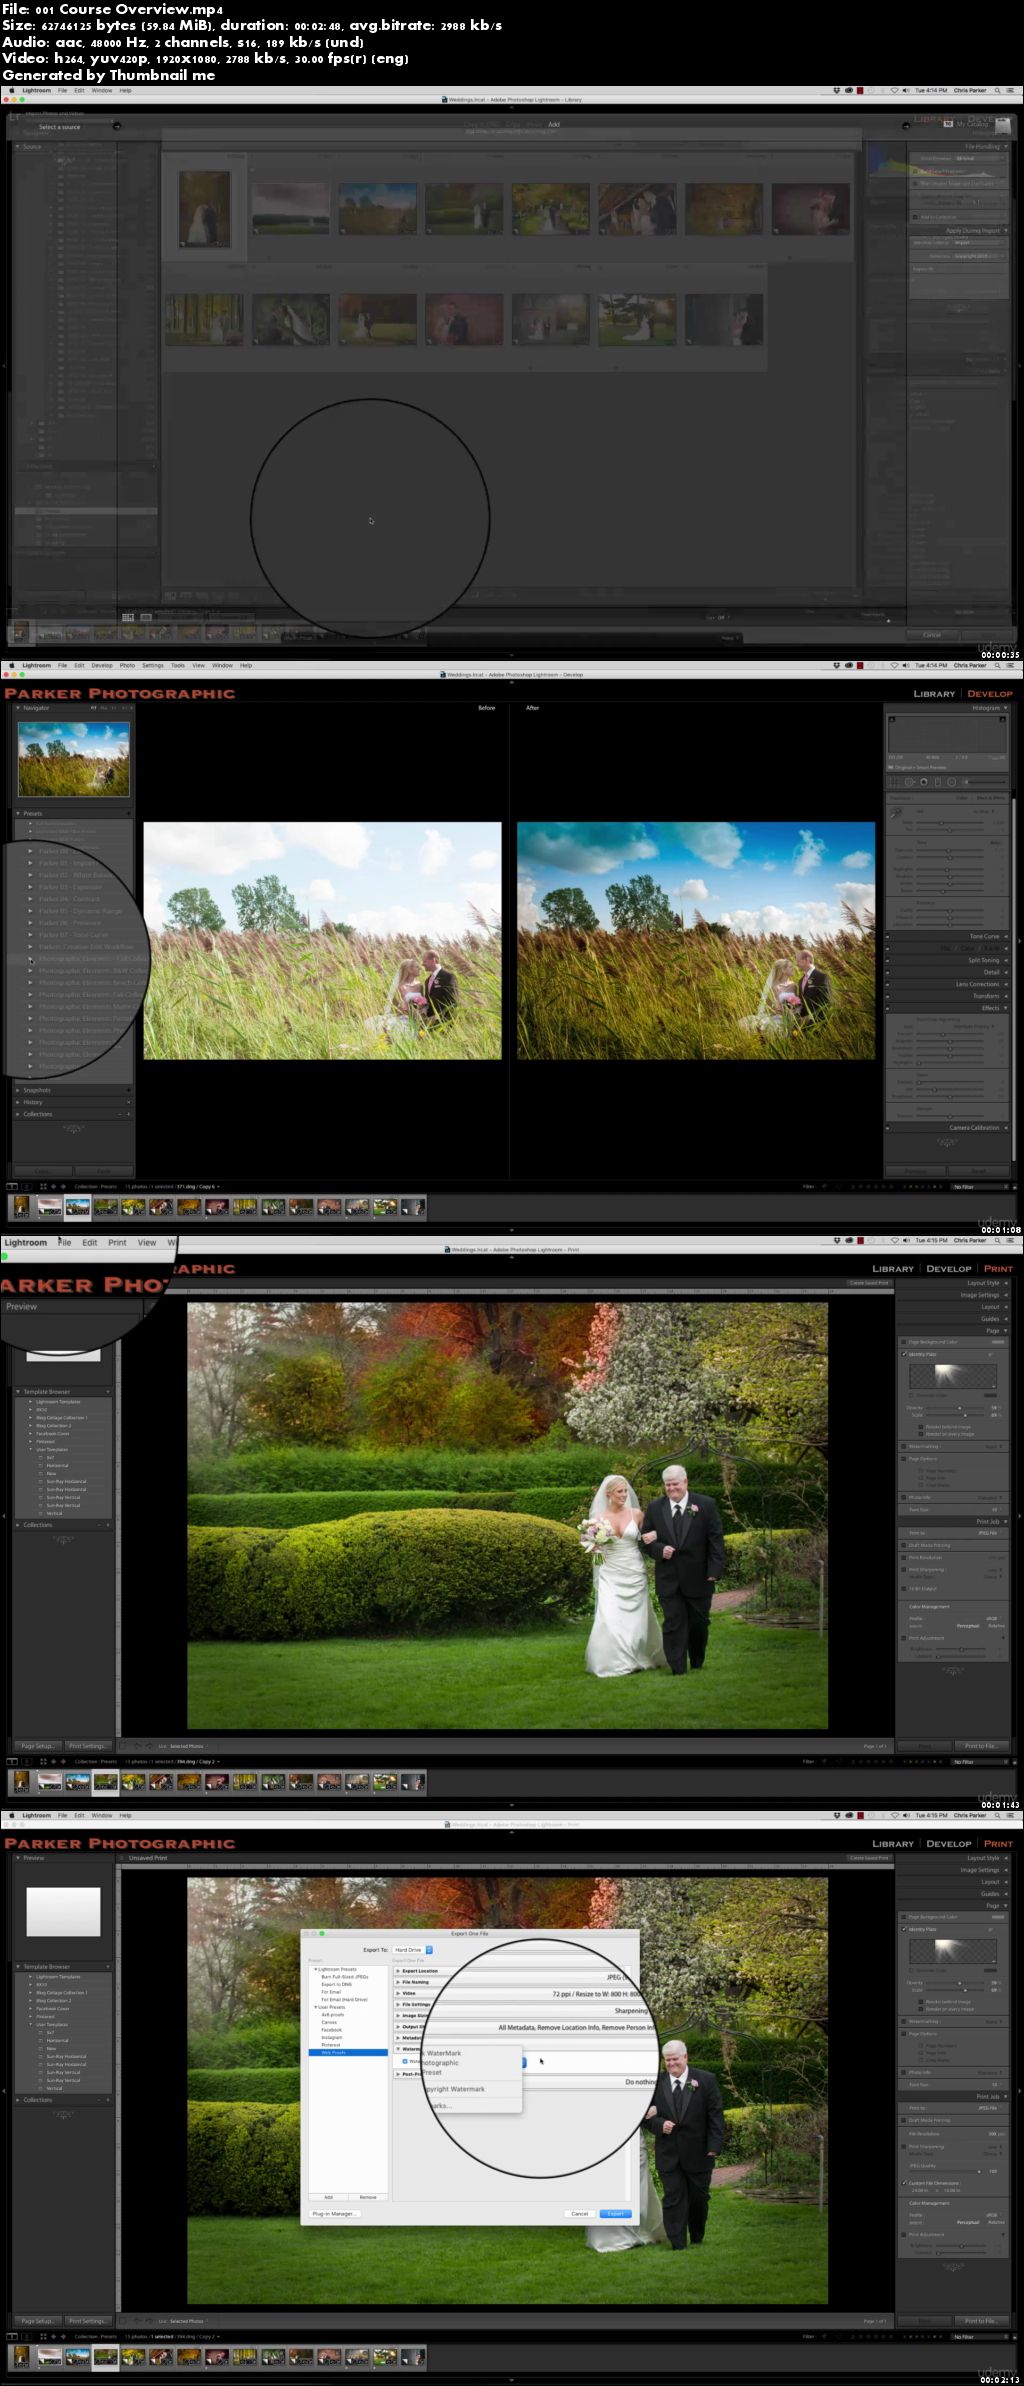Click Presets panel plus icon in 00:01:08 frame
This screenshot has height=2386, width=1024.
(x=128, y=813)
